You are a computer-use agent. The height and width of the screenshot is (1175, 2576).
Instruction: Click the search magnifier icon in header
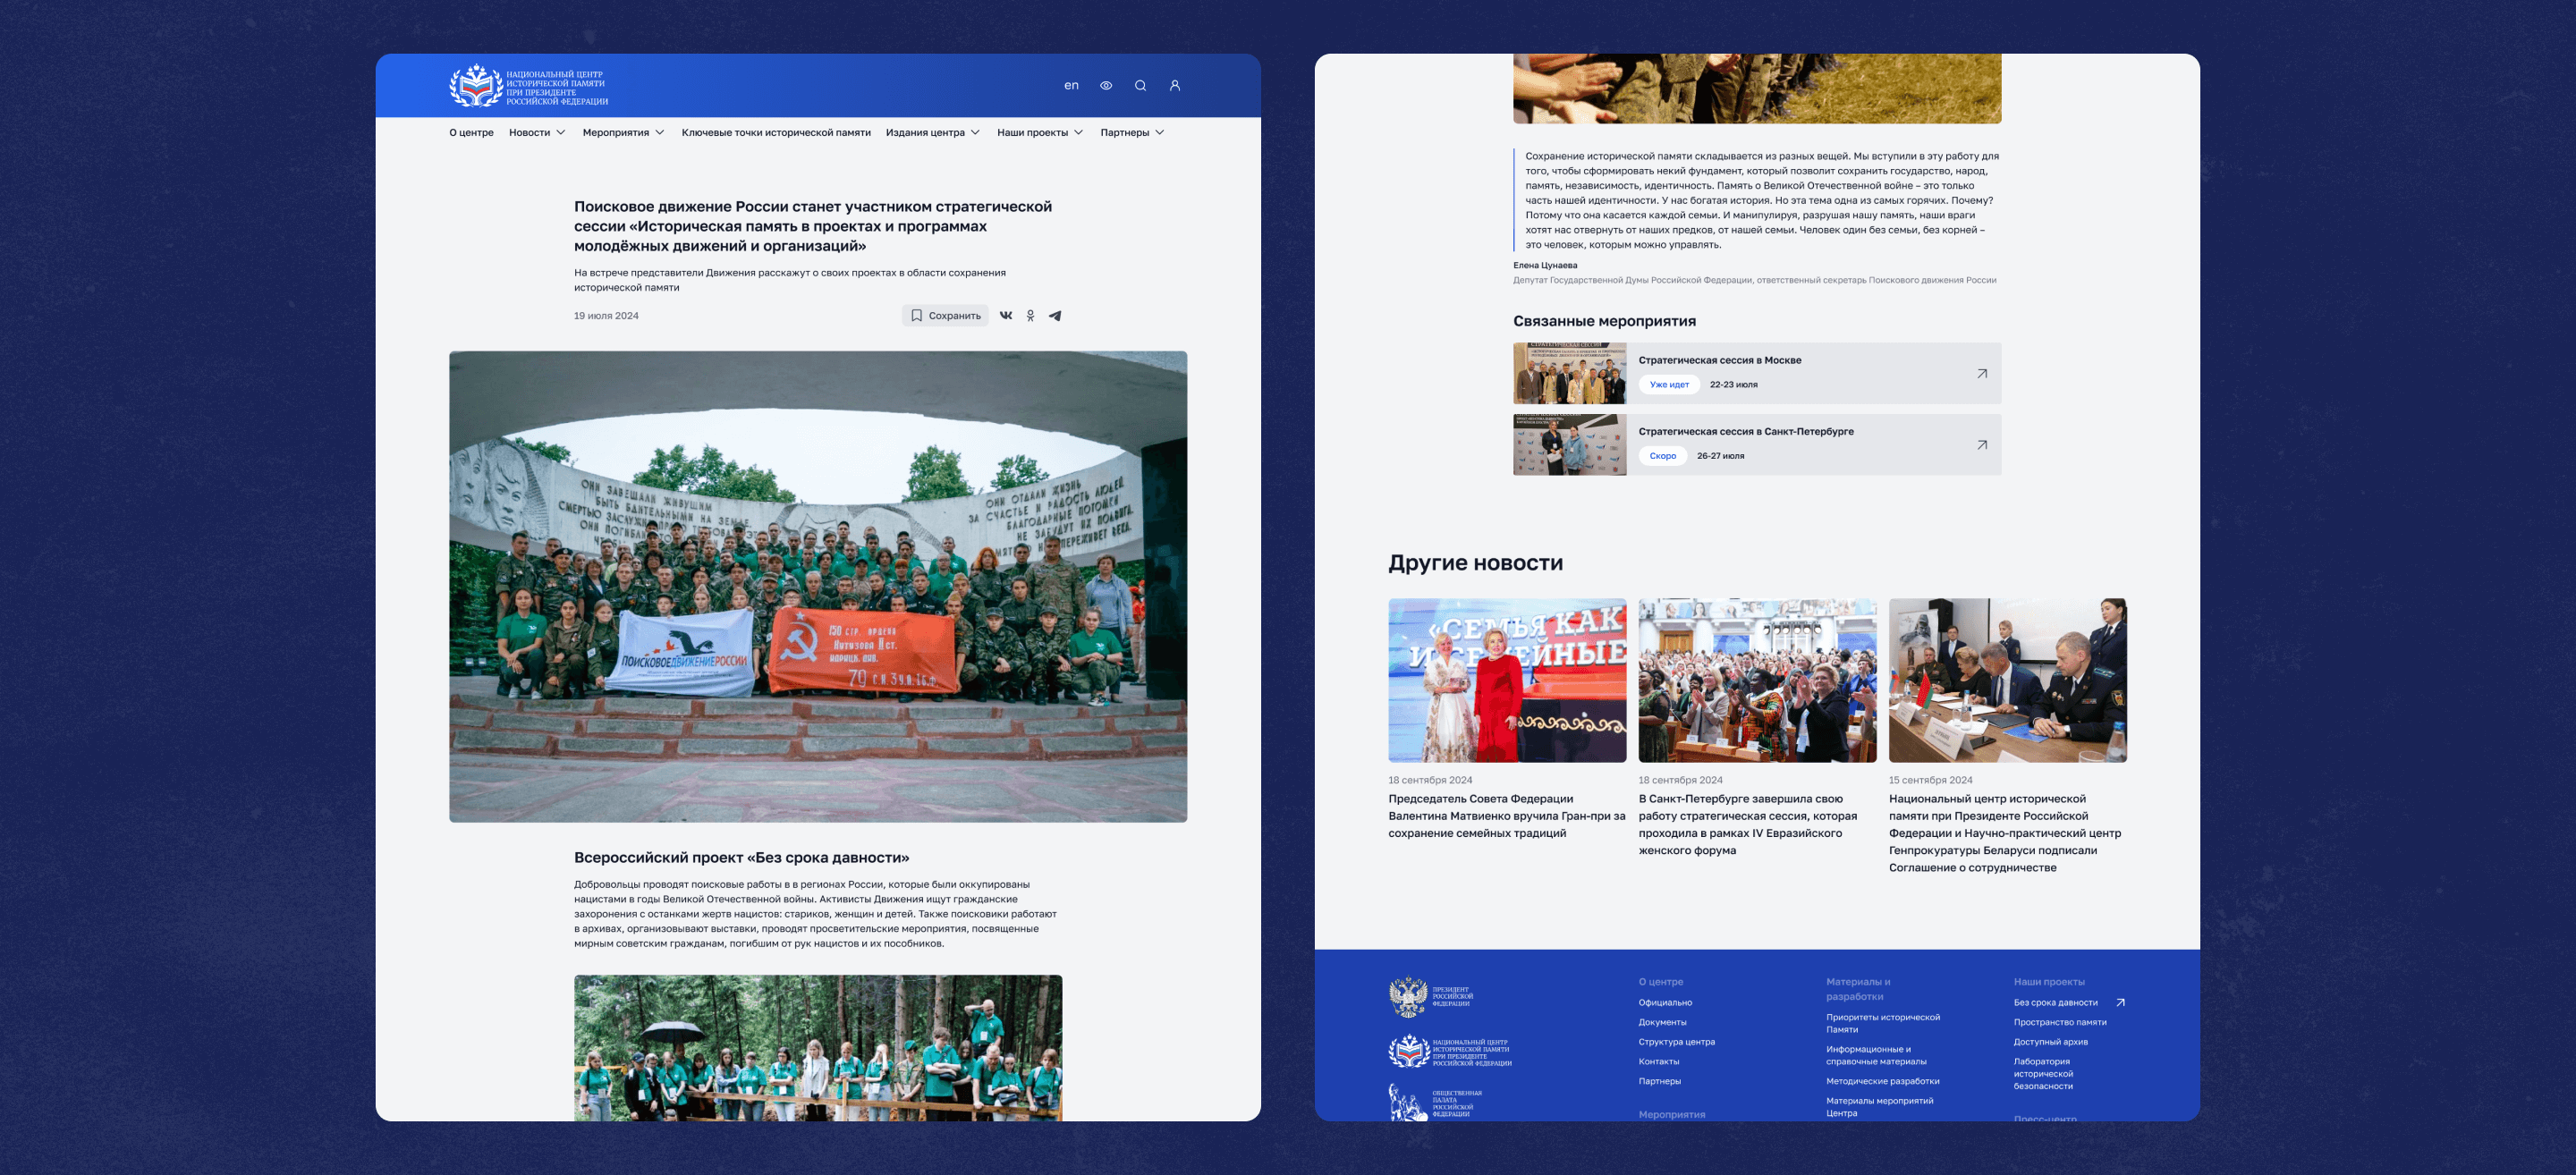click(x=1140, y=86)
